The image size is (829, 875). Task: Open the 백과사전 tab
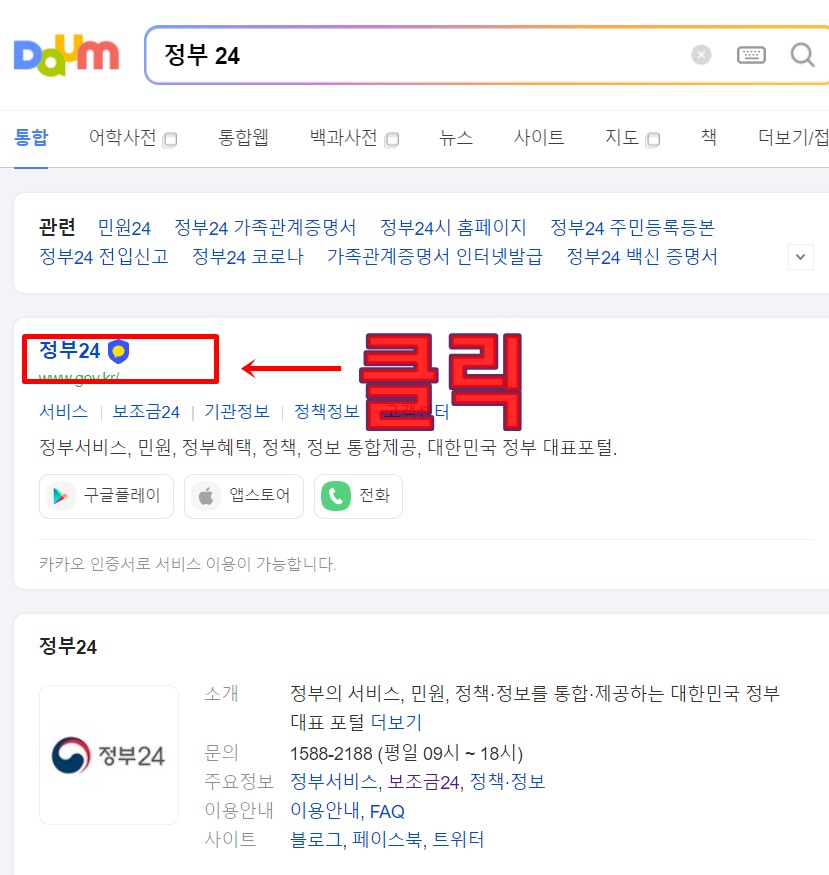(343, 137)
